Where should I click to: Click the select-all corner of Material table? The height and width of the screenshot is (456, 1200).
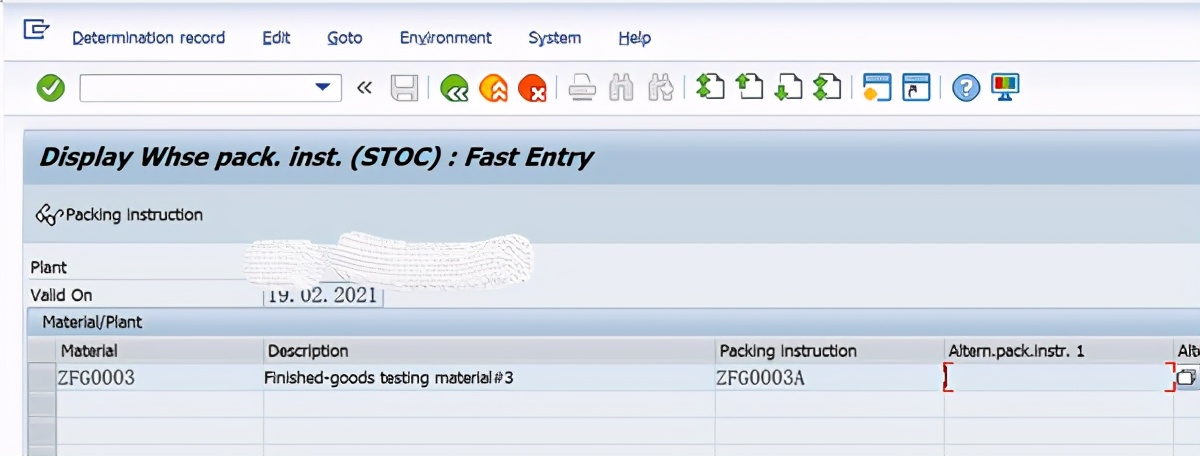coord(41,351)
